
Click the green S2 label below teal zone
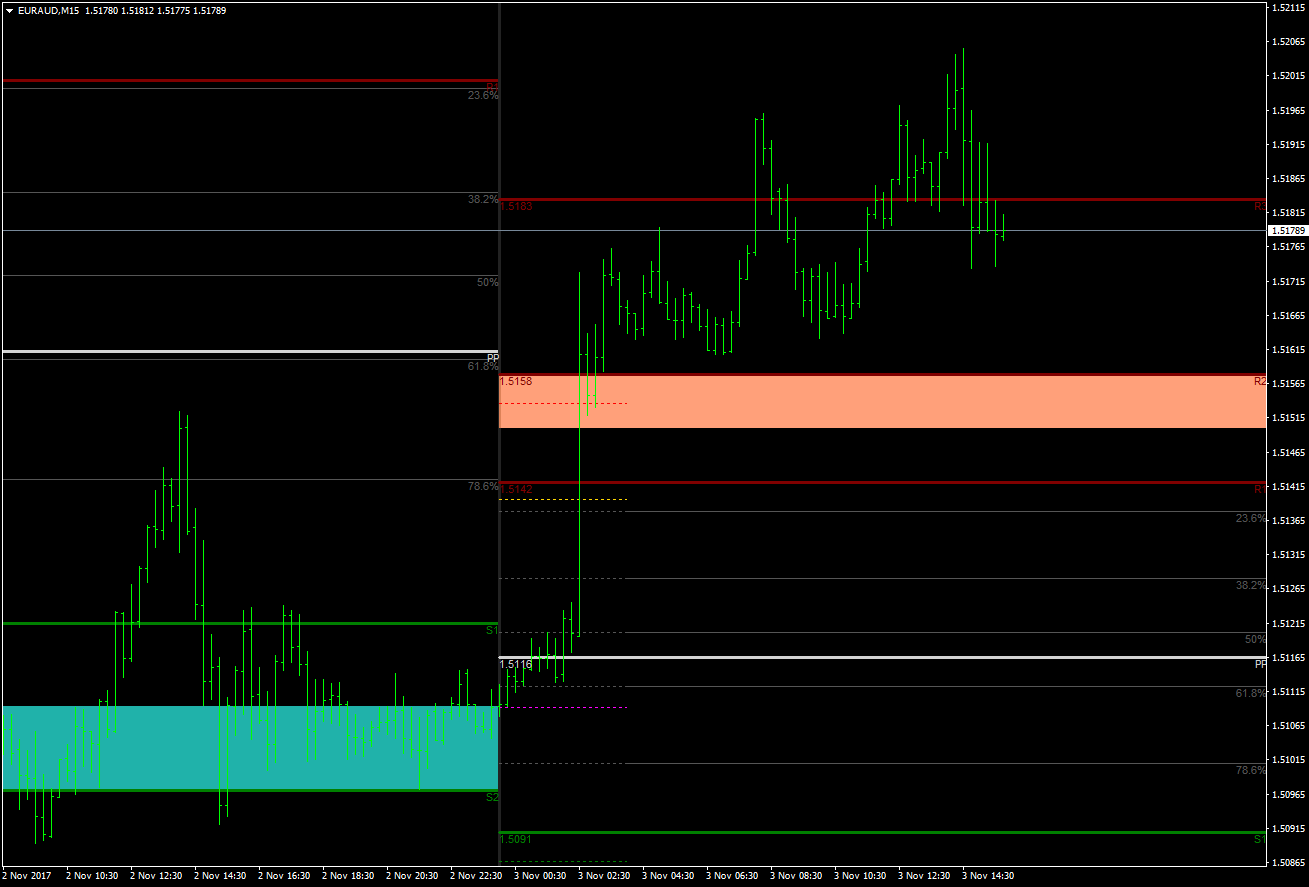click(x=492, y=797)
